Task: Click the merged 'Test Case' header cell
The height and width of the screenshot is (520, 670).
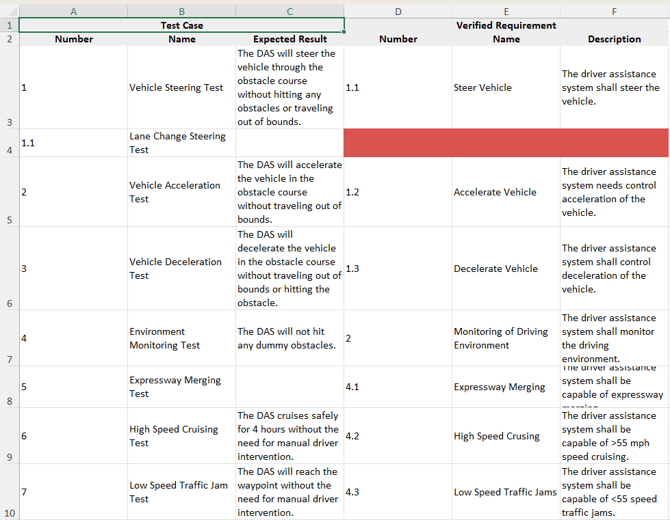Action: click(182, 25)
